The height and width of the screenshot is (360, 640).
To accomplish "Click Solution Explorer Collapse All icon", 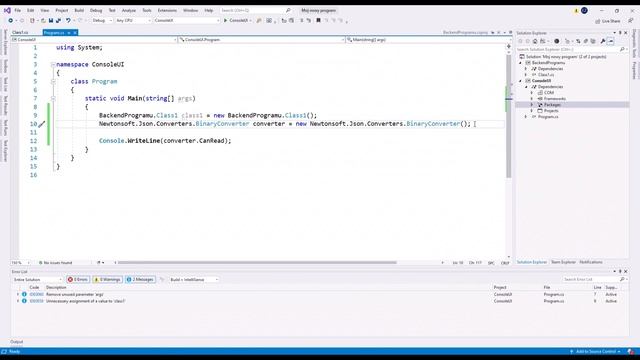I will 586,41.
